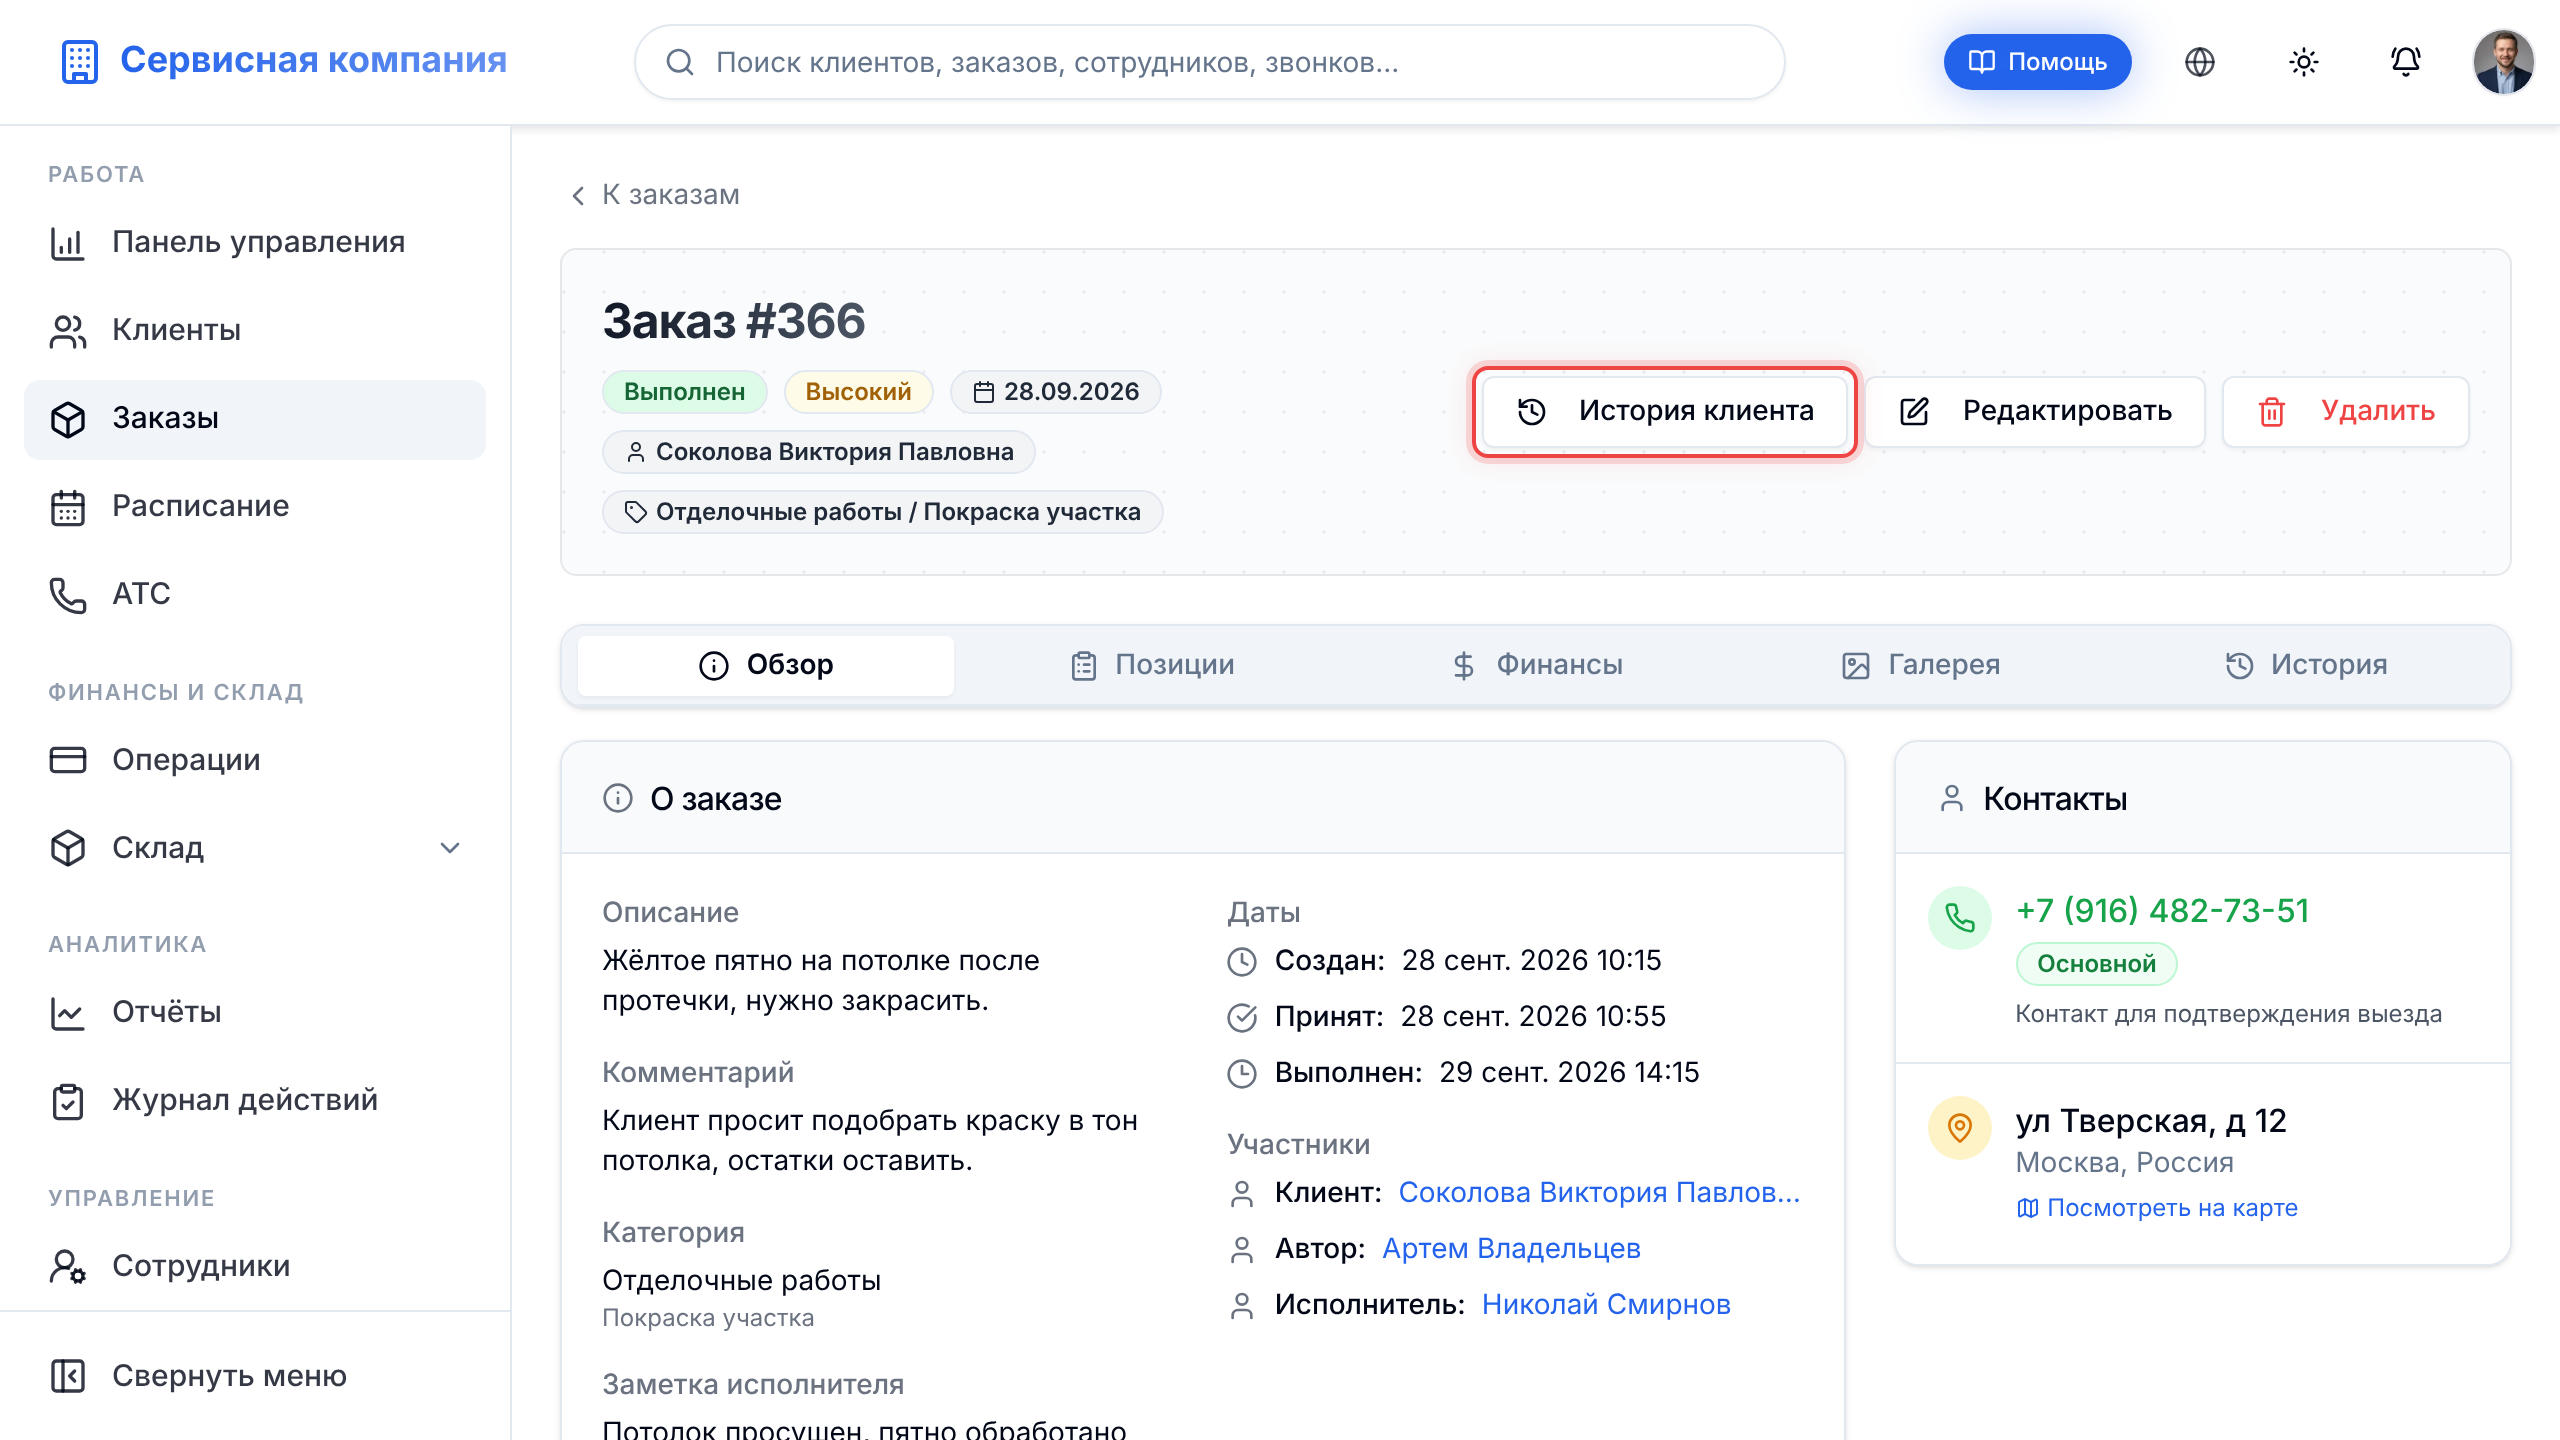
Task: Click the Отделочные работы / Покраска участка tag
Action: (882, 512)
